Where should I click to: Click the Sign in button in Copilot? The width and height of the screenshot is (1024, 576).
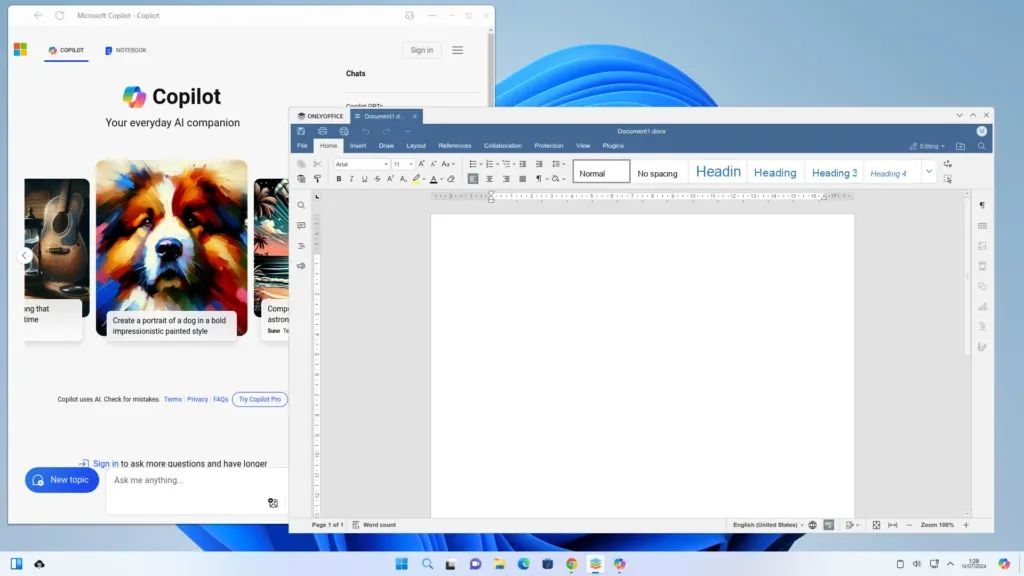pos(422,50)
